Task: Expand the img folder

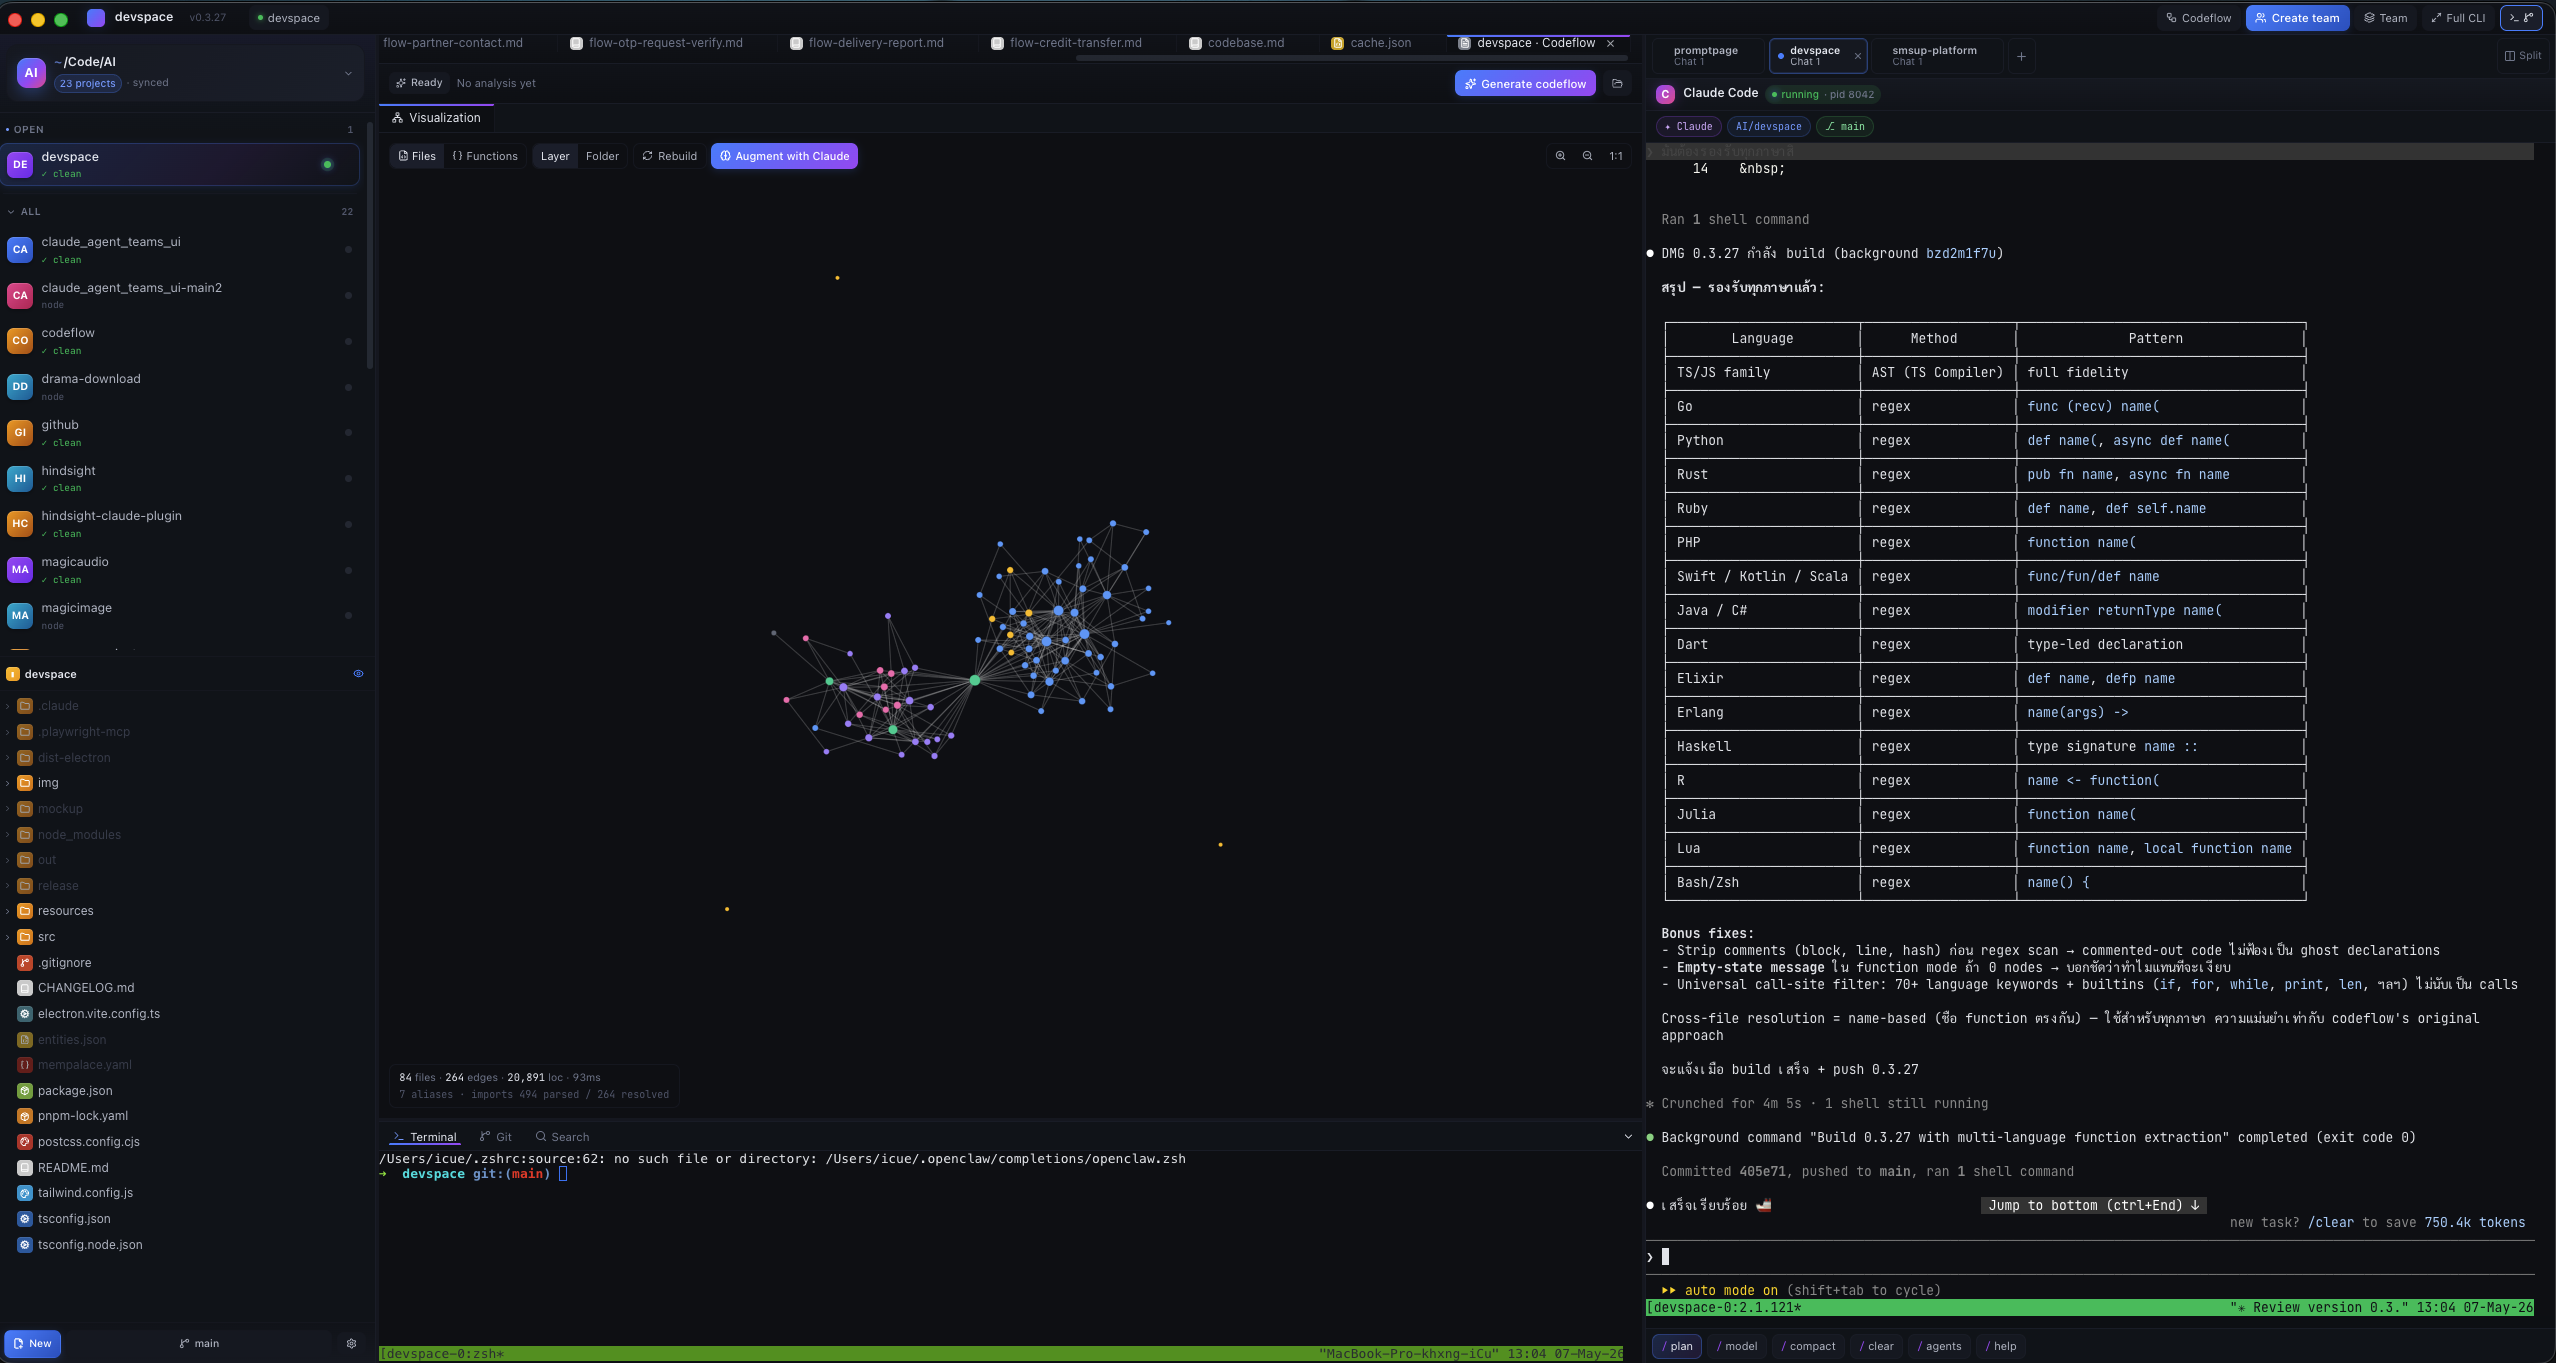Action: (x=8, y=783)
